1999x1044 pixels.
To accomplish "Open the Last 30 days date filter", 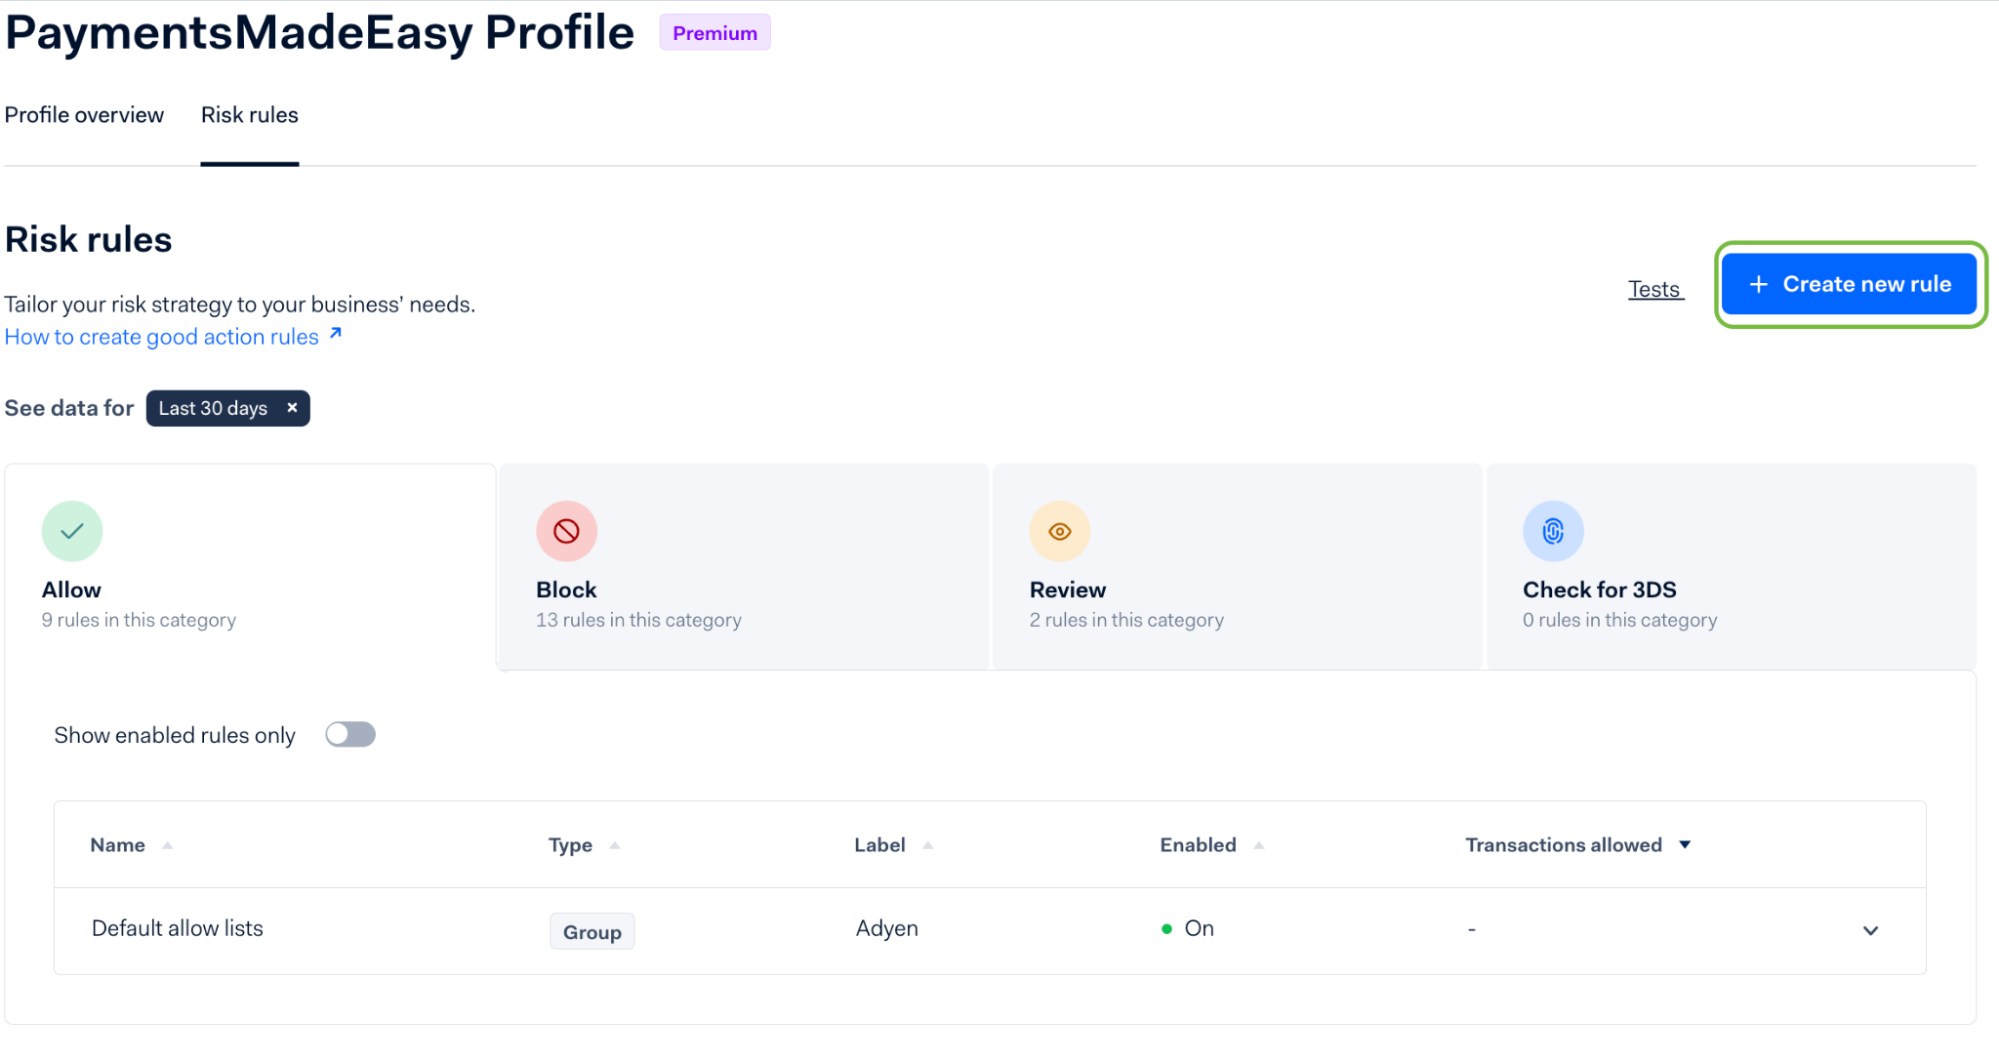I will [x=213, y=409].
